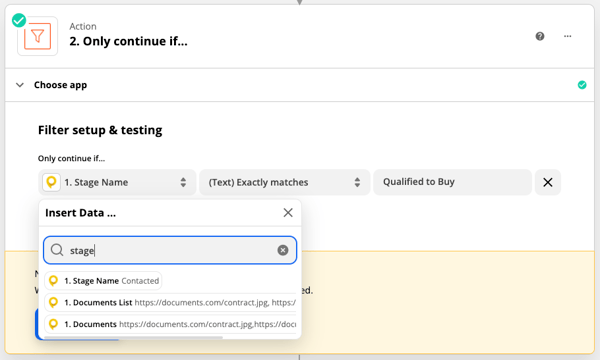This screenshot has width=600, height=360.
Task: Open the three-dots step options menu
Action: point(567,36)
